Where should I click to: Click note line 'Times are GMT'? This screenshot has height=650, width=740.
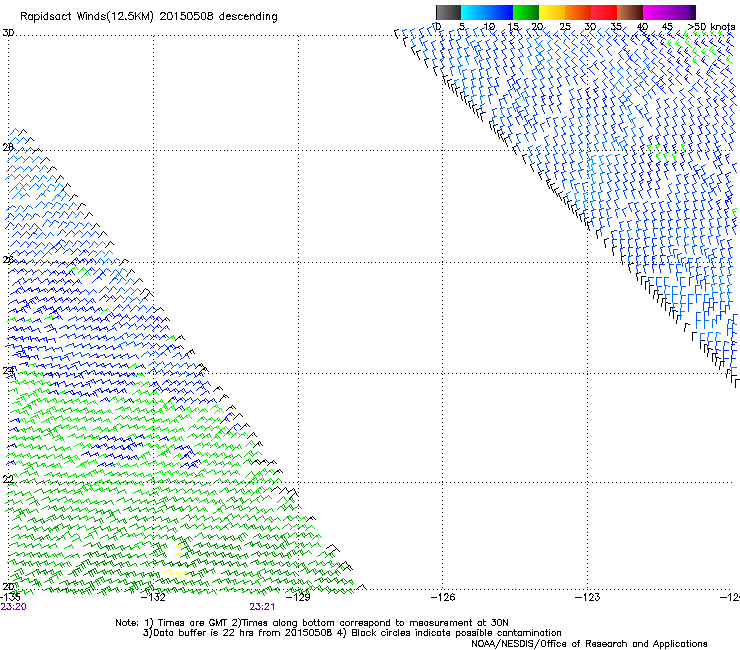click(x=193, y=623)
